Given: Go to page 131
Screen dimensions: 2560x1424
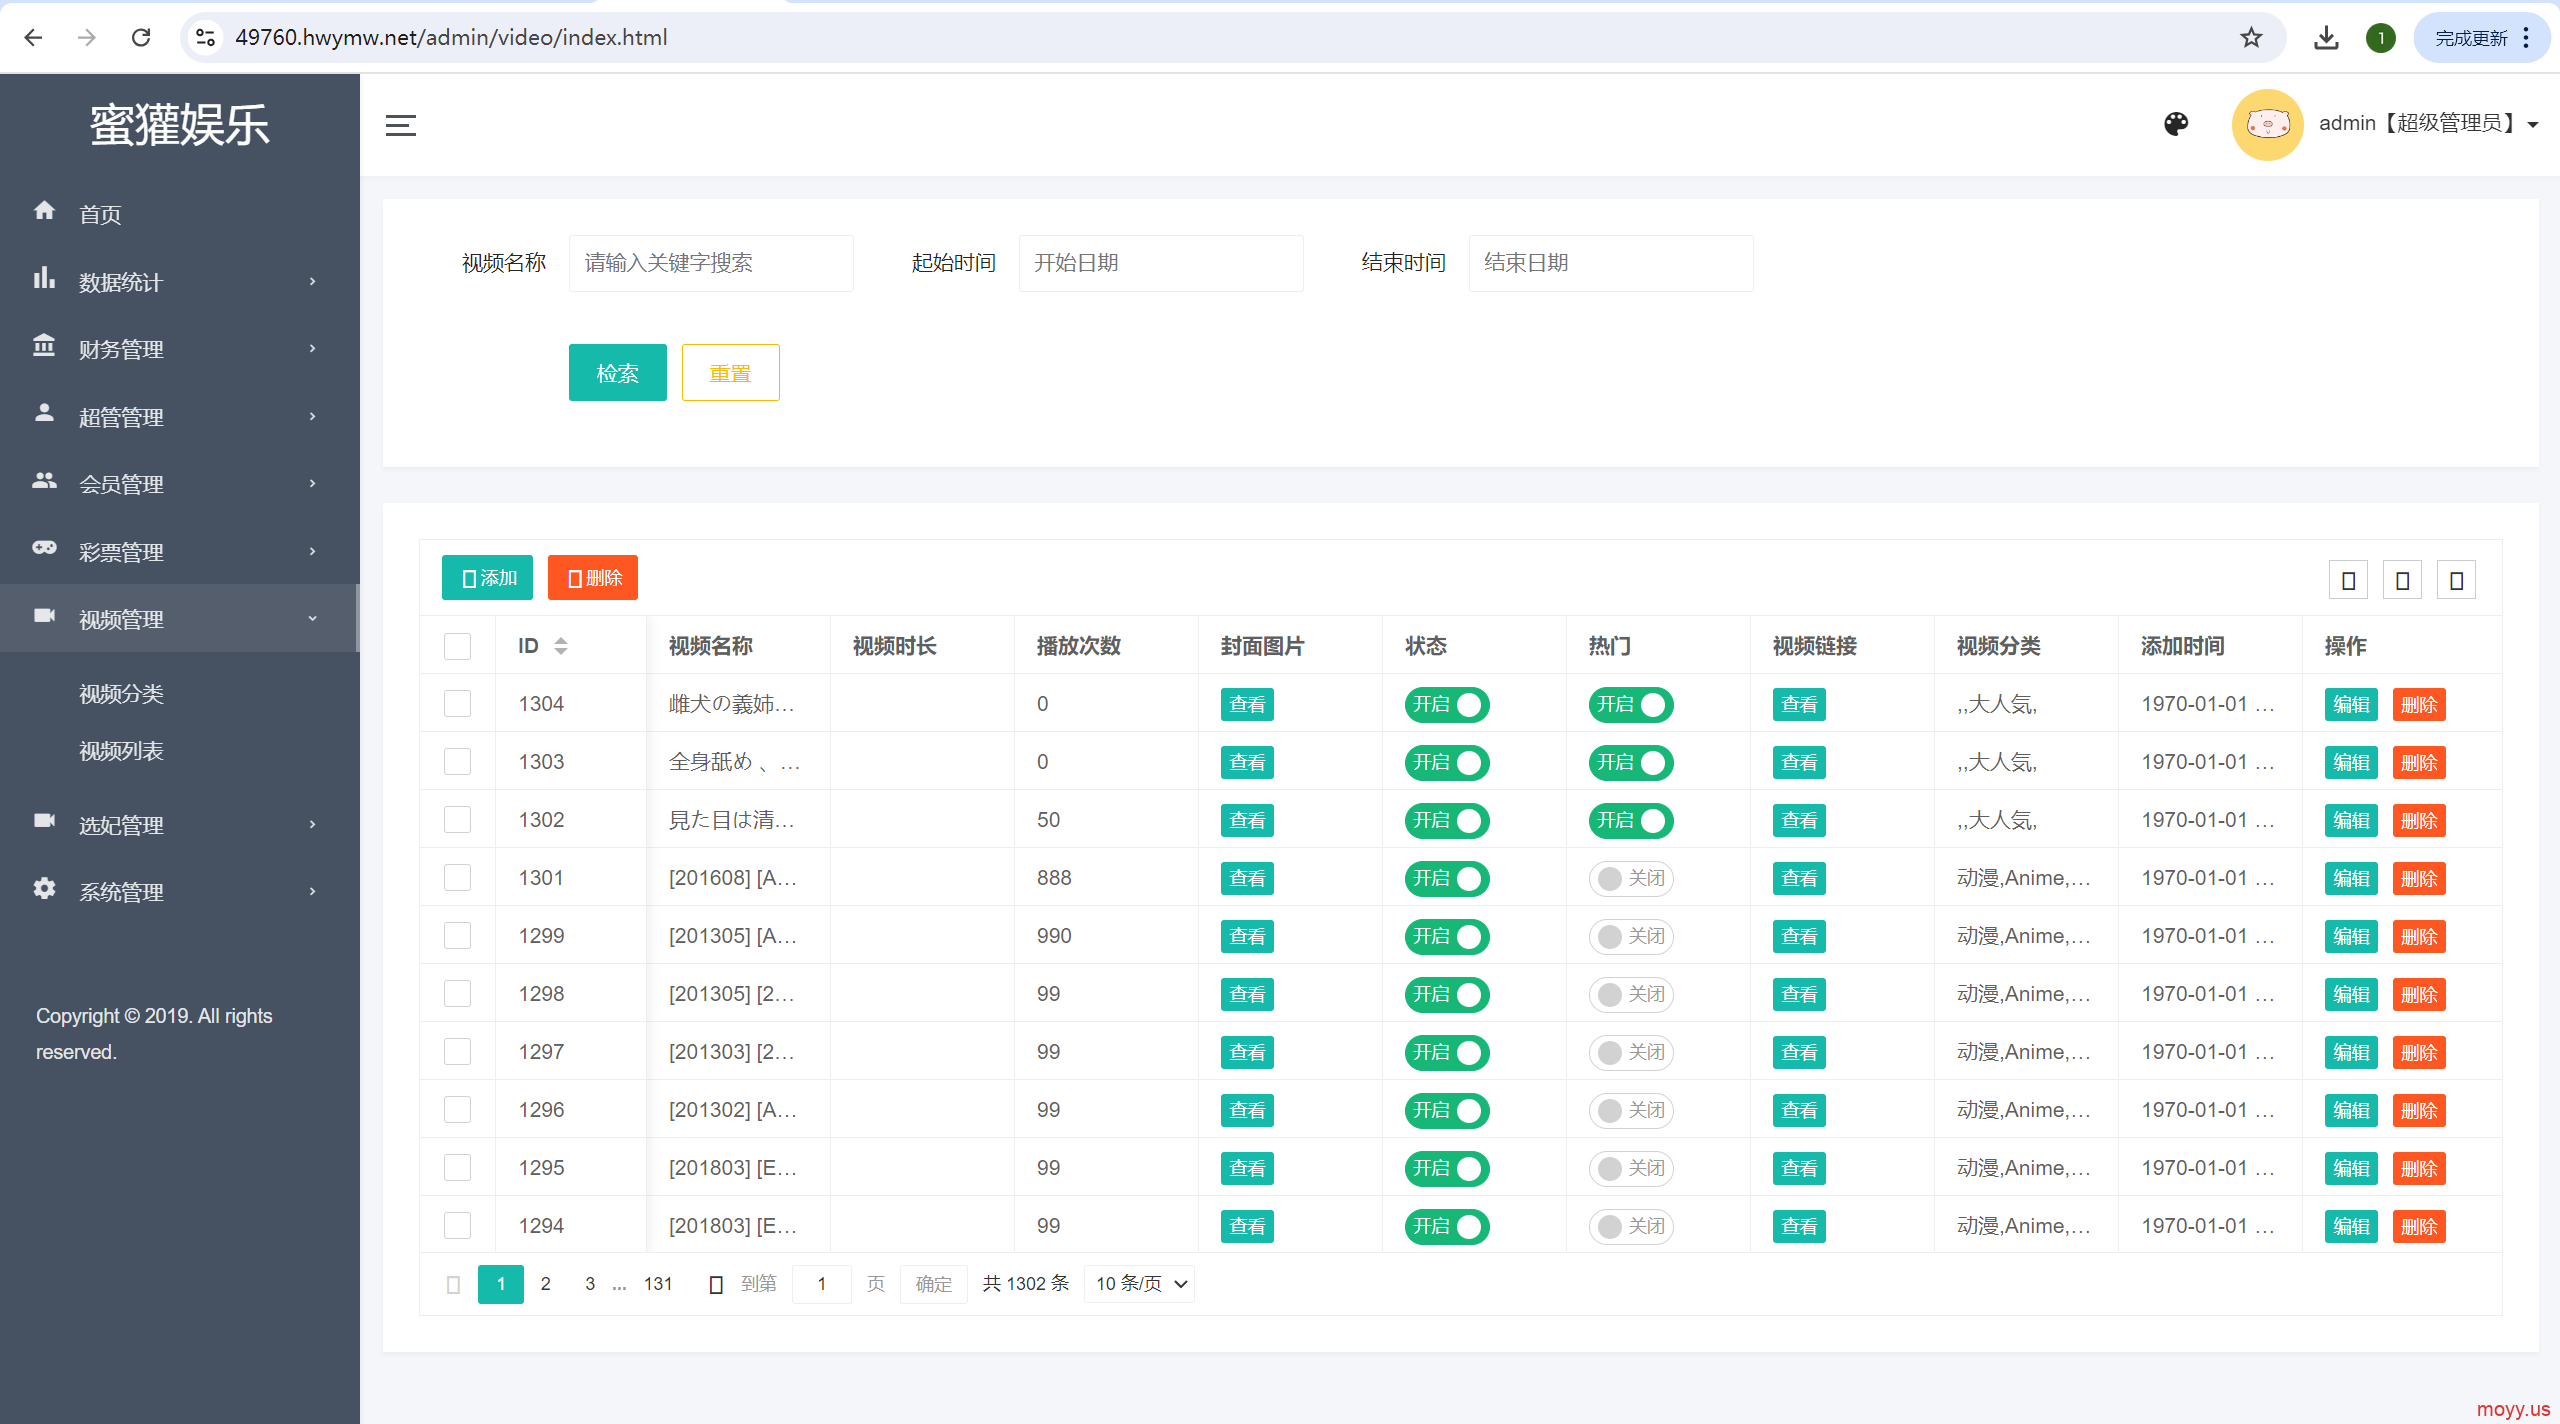Looking at the screenshot, I should coord(658,1285).
